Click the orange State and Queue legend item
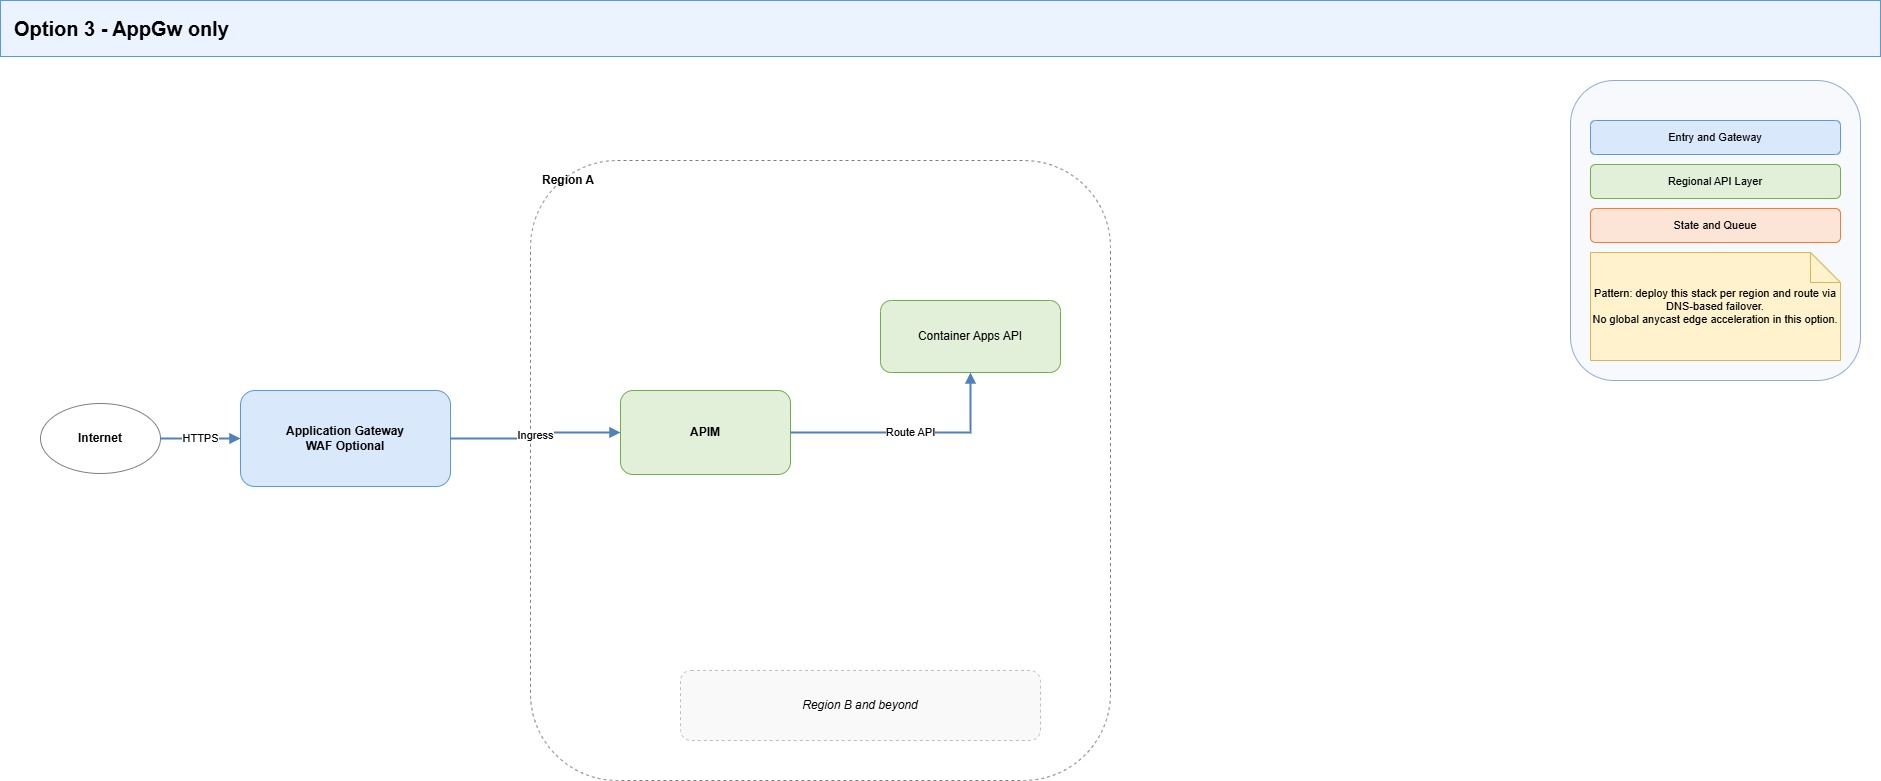 (1715, 226)
